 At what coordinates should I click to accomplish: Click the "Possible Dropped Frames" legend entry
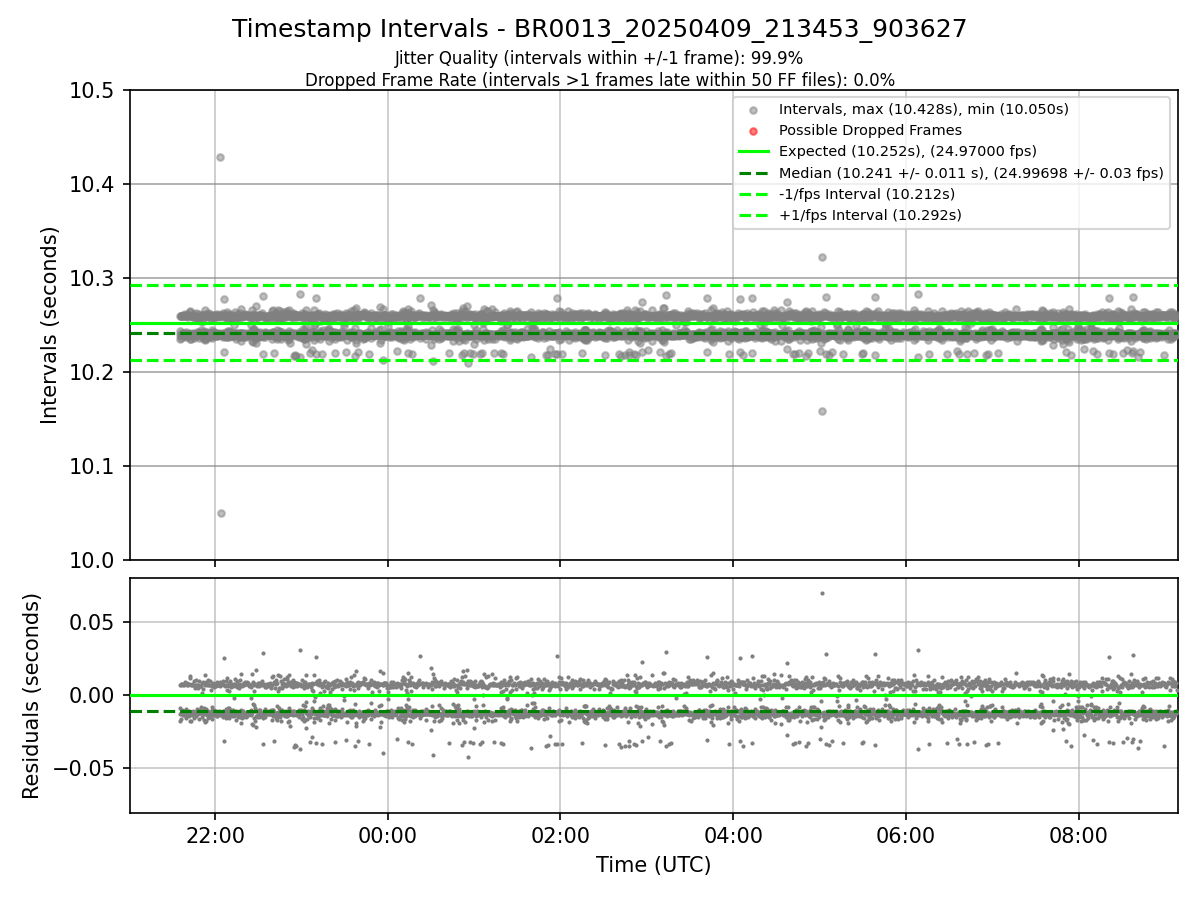[870, 130]
